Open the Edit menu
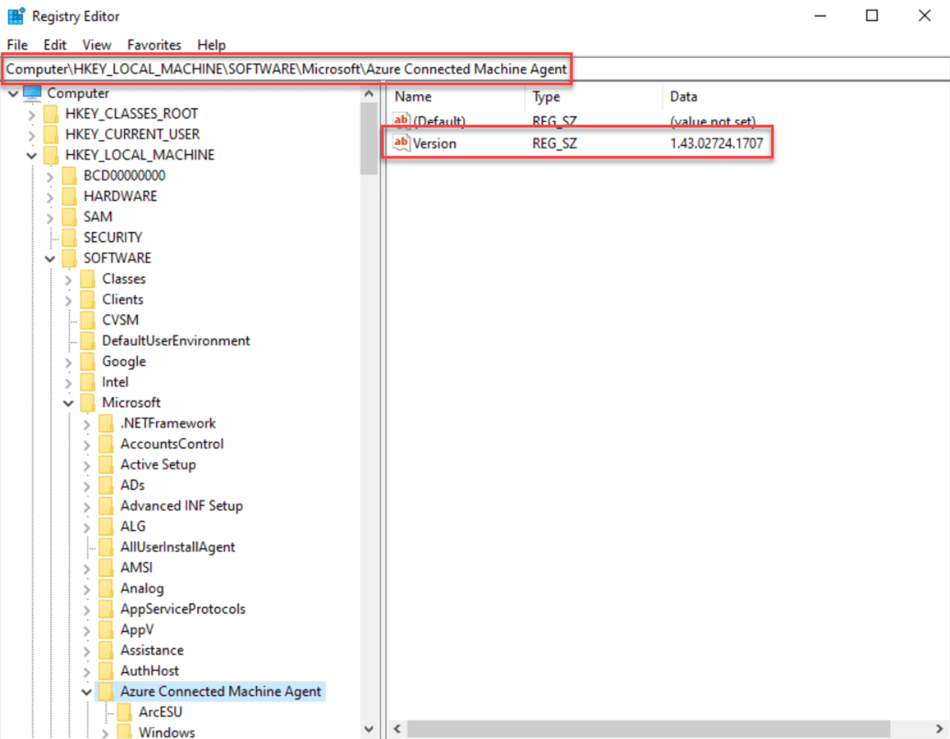The image size is (950, 739). coord(55,45)
